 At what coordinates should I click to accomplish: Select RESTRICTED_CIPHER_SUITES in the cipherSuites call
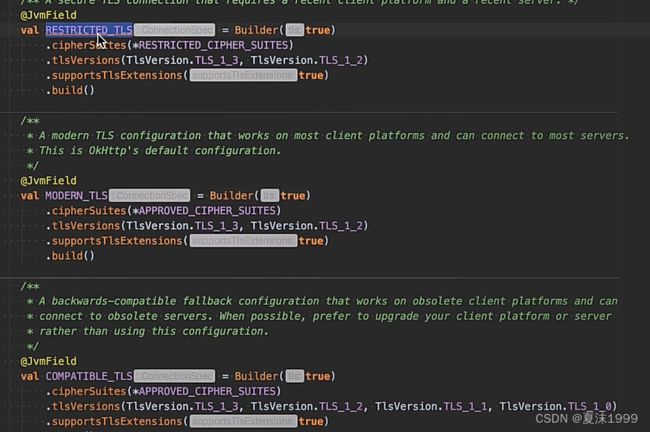[x=213, y=45]
